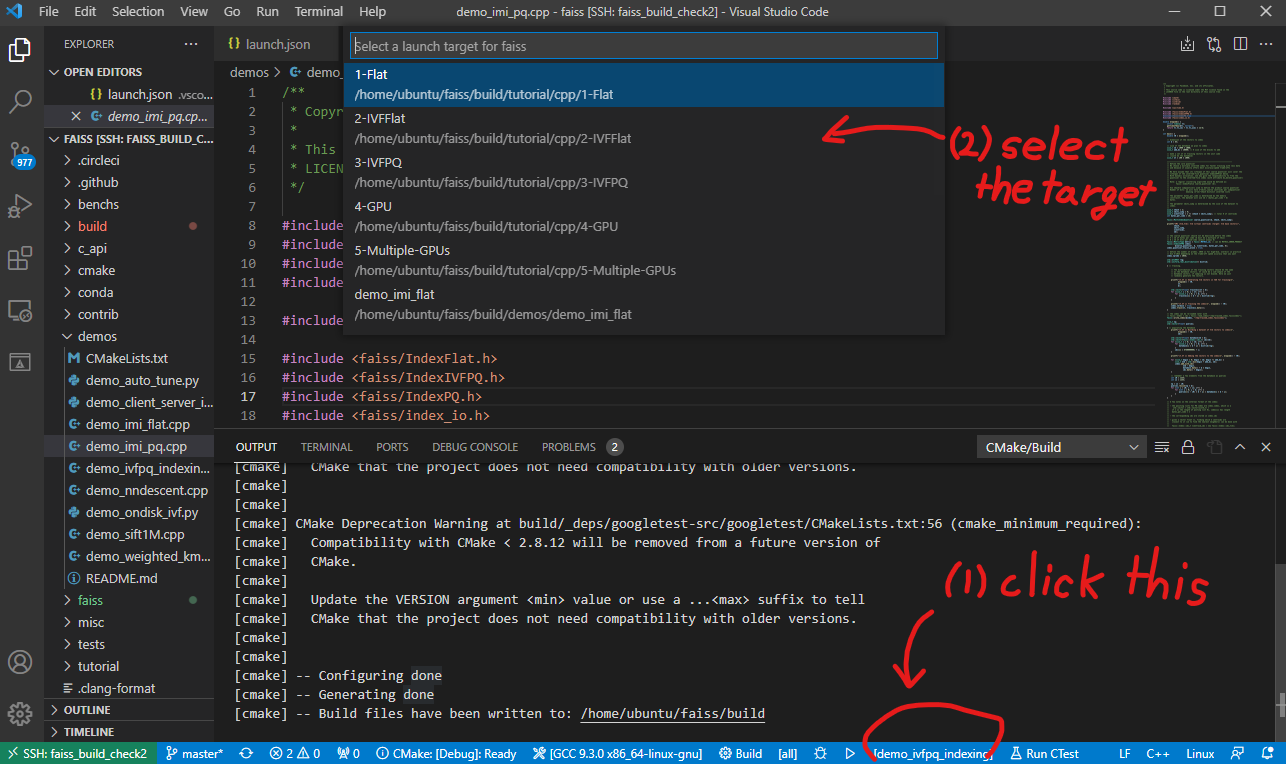Click the ports forwarded status icon
Screen dimensions: 1286x764
click(x=349, y=754)
